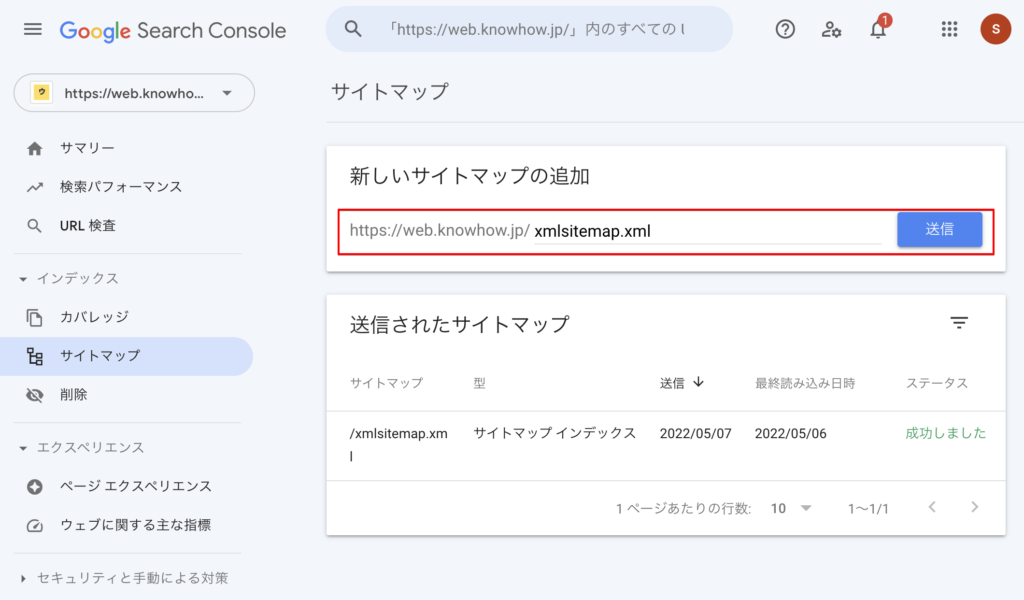Open the filter icon for submitted sitemaps
Screen dimensions: 1024x600
tap(959, 323)
